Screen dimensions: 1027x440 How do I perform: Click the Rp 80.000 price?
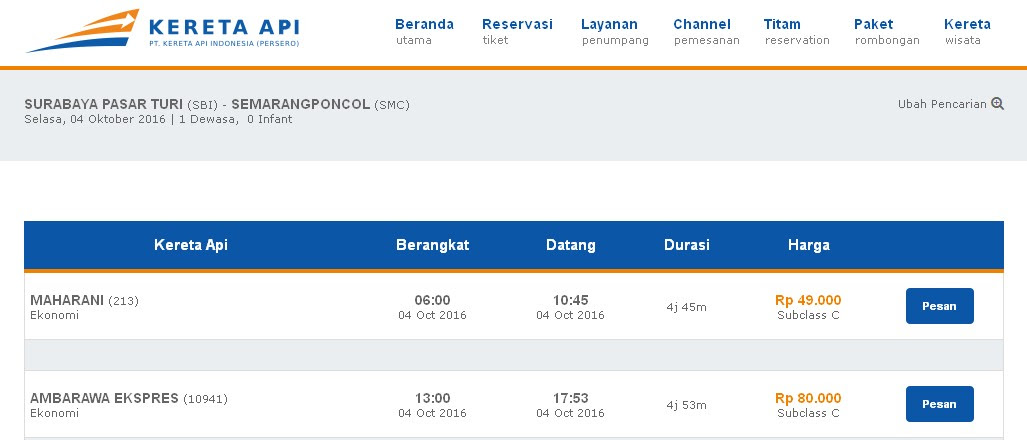[x=808, y=398]
